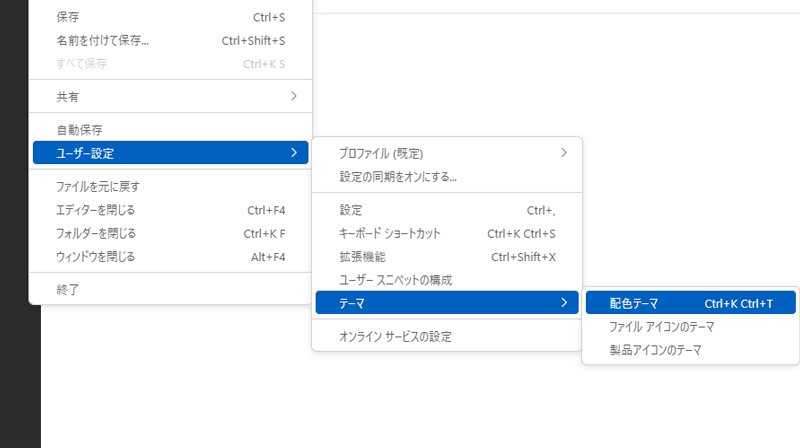The height and width of the screenshot is (448, 800).
Task: Expand the テーマ submenu
Action: pyautogui.click(x=447, y=303)
